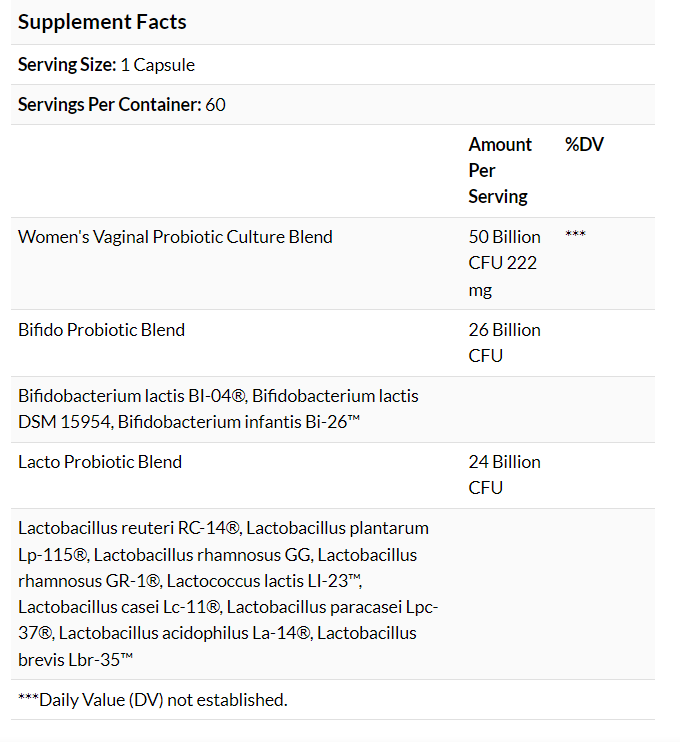Click the triple asterisk in %DV column
680x742 pixels.
(x=575, y=237)
